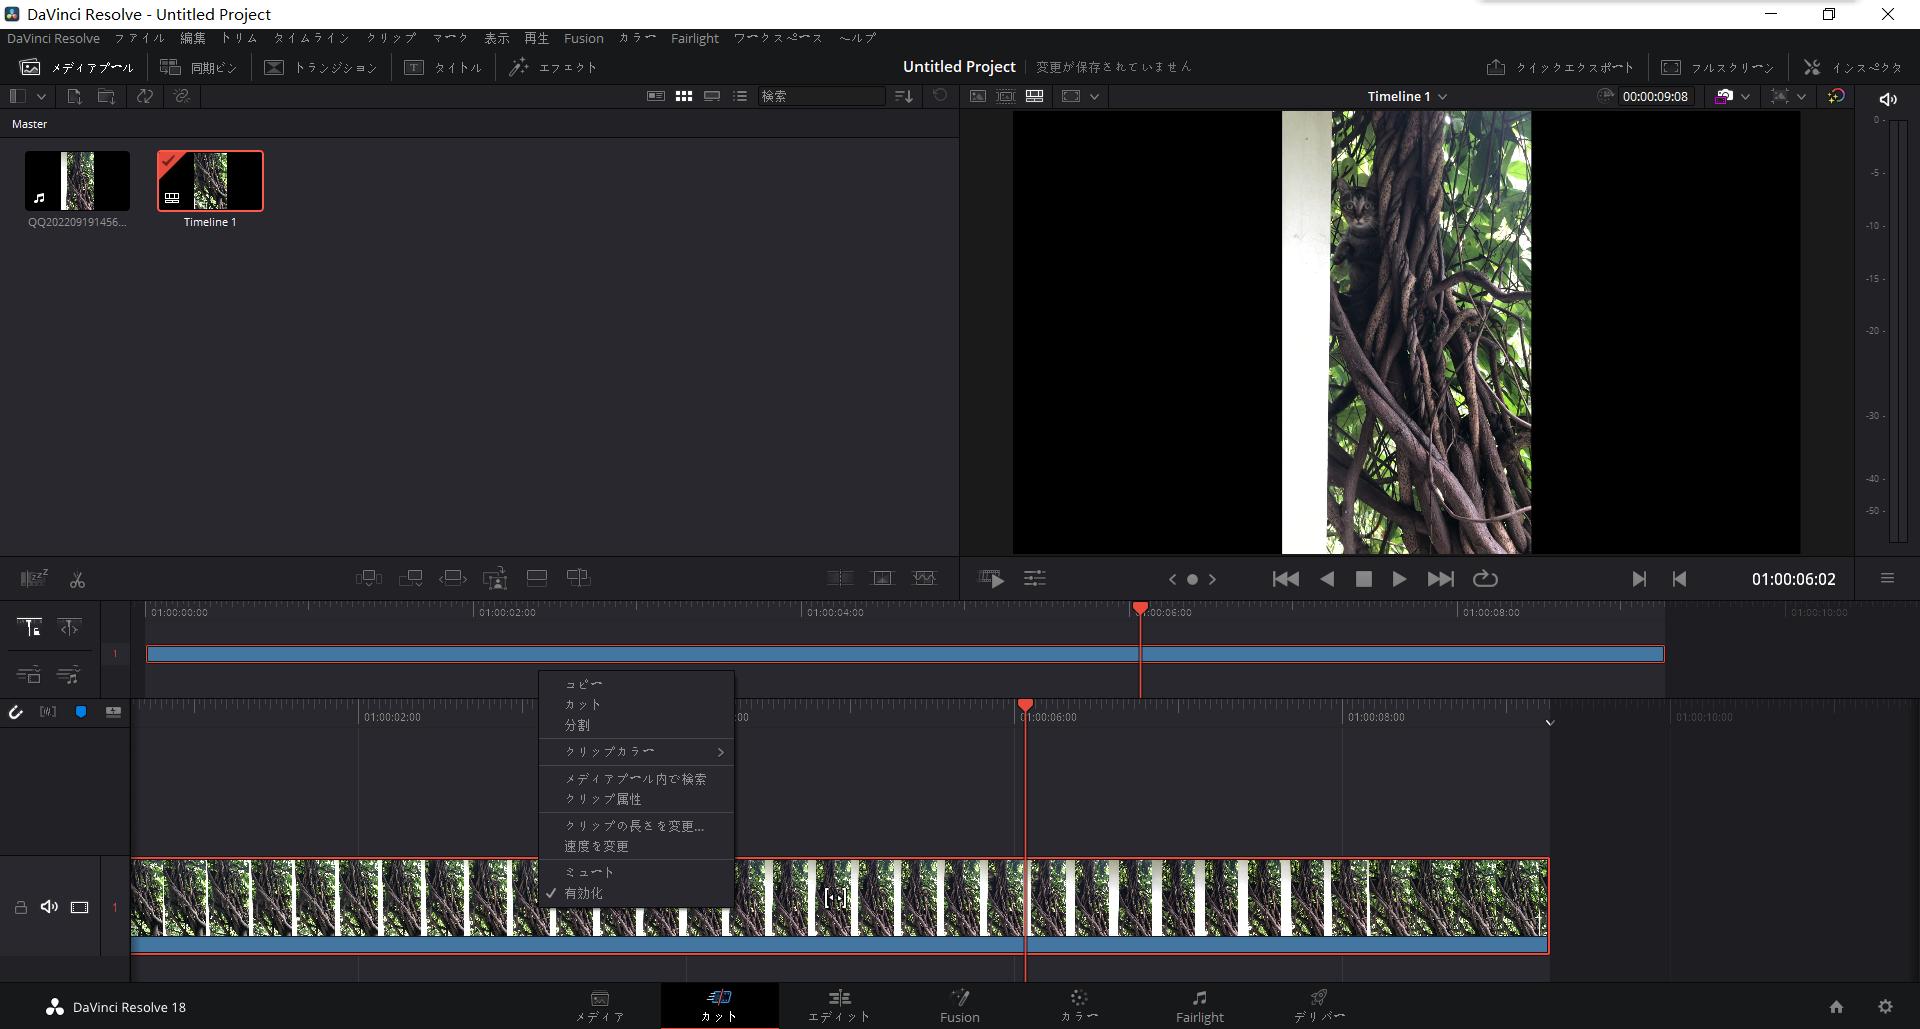Open the viewer tools sliders icon
Image resolution: width=1920 pixels, height=1029 pixels.
(1035, 579)
